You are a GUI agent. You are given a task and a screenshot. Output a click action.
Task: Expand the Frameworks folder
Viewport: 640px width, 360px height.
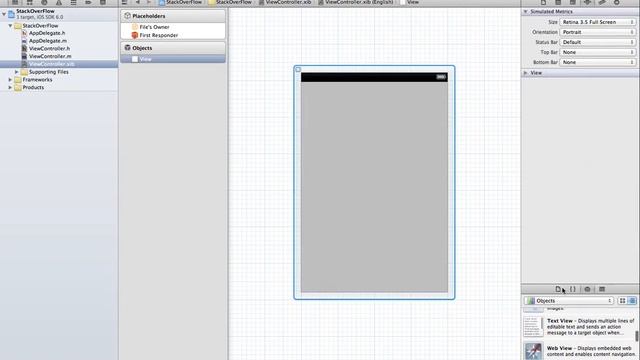(x=10, y=80)
